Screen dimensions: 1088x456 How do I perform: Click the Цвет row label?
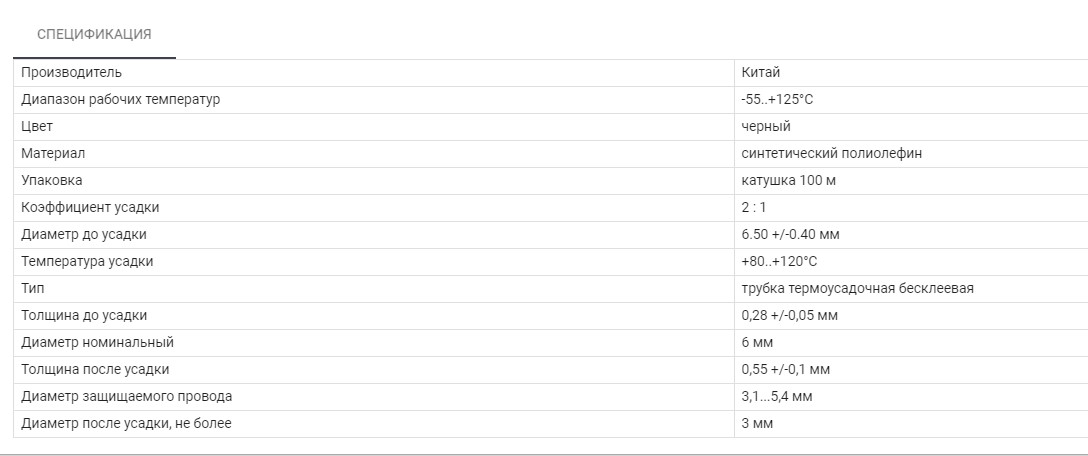pos(37,127)
